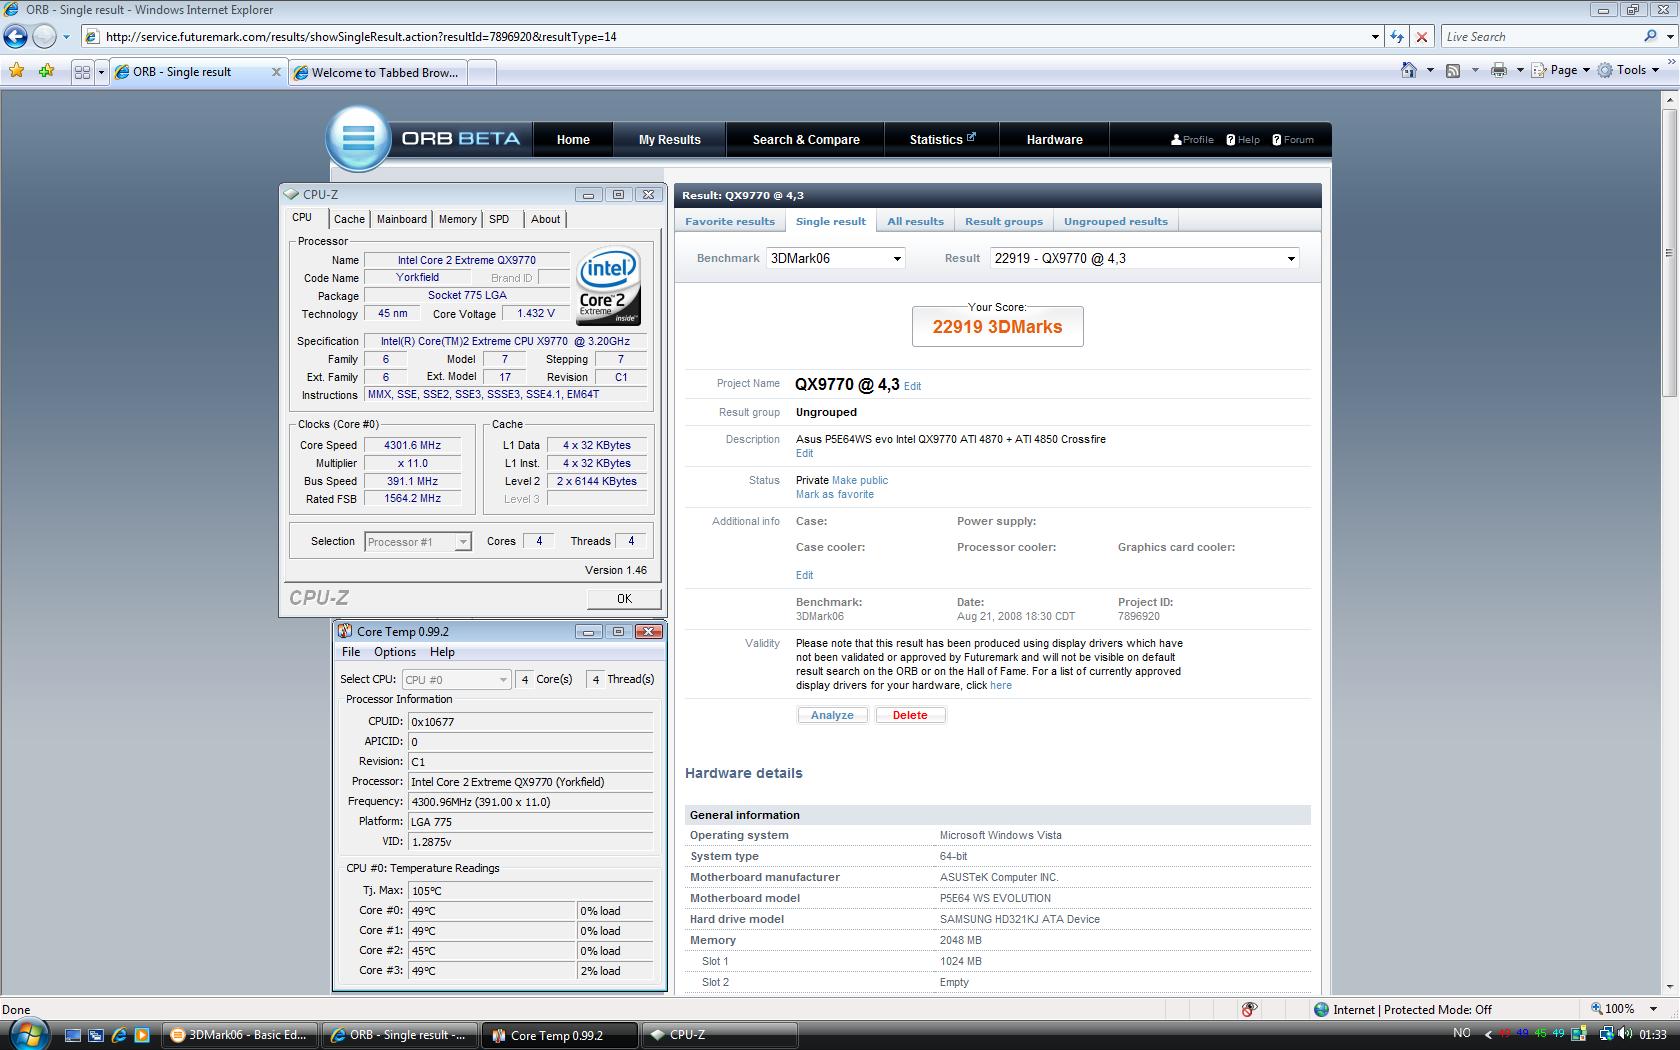Click the 'here' approved drivers link
Viewport: 1680px width, 1050px height.
[x=1000, y=685]
